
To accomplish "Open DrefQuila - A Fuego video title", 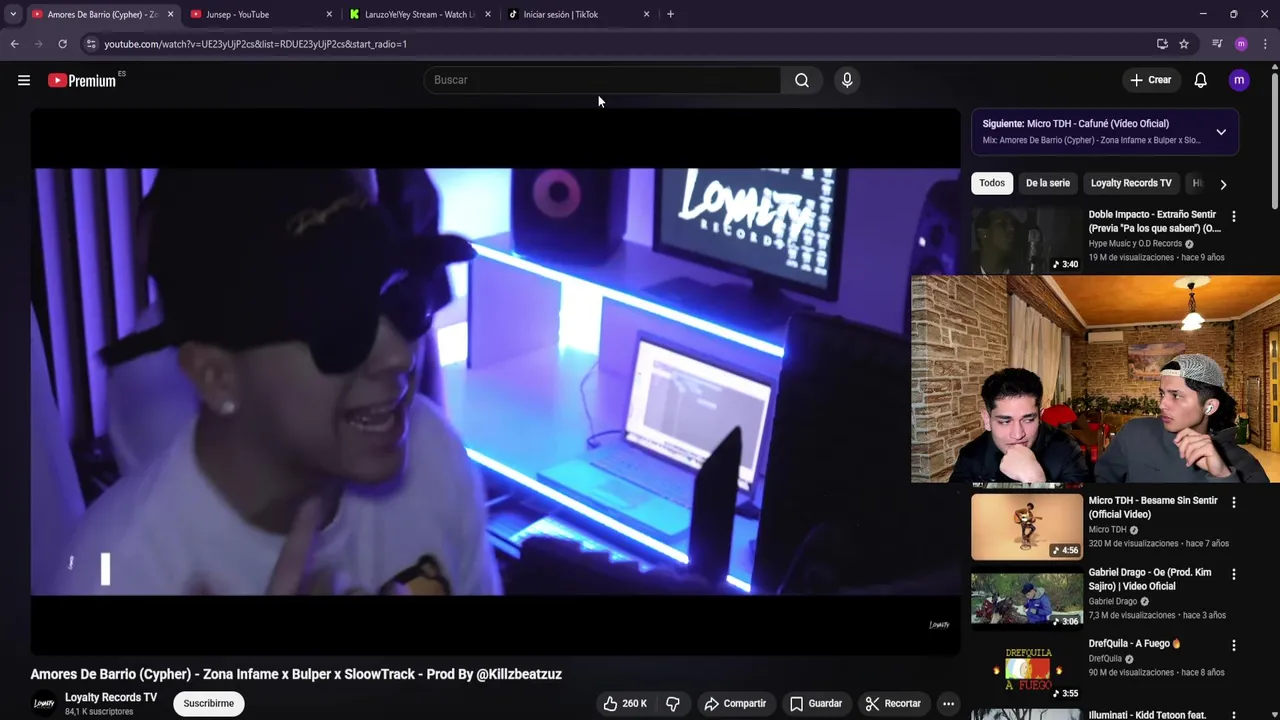I will coord(1135,644).
